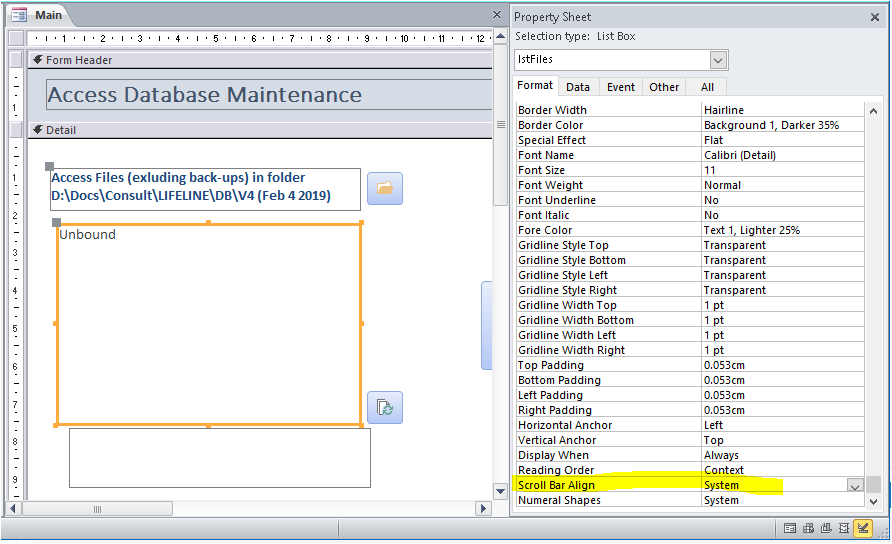Click the Property Sheet scroll down arrow
892x544 pixels.
point(873,501)
